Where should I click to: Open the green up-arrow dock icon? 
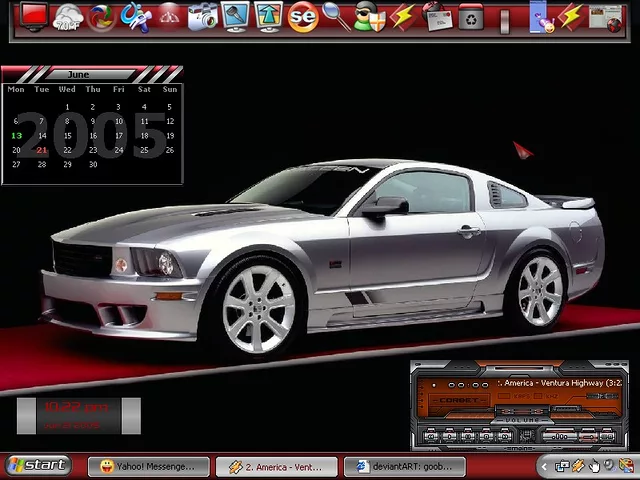269,16
